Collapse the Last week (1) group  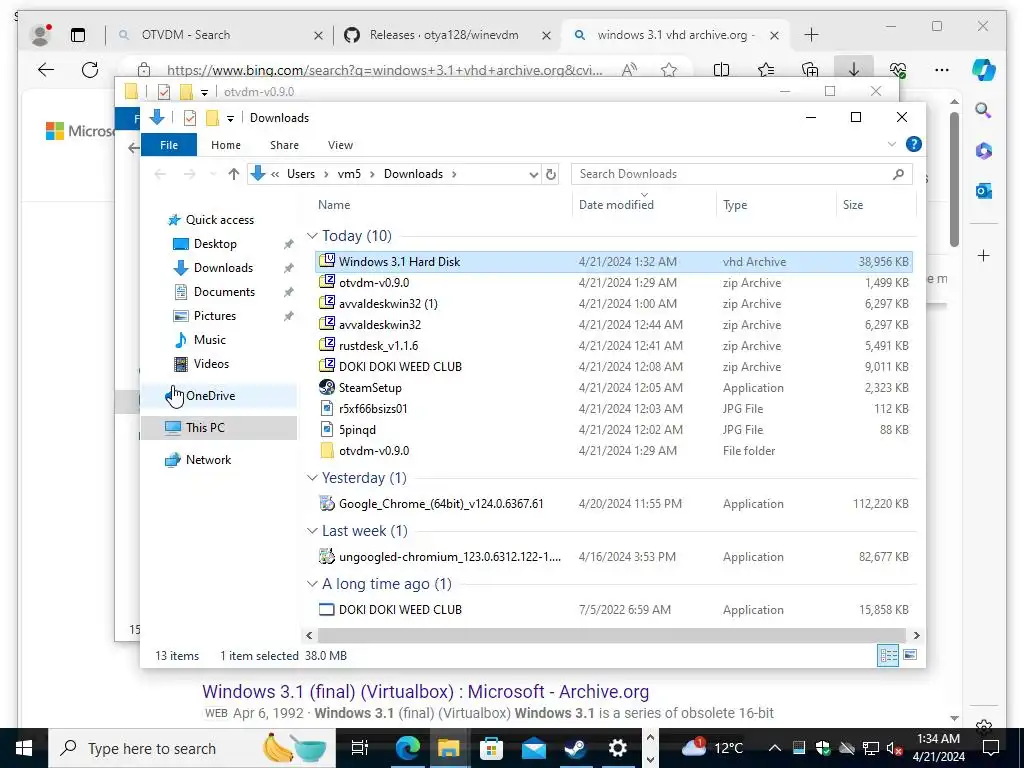tap(313, 531)
